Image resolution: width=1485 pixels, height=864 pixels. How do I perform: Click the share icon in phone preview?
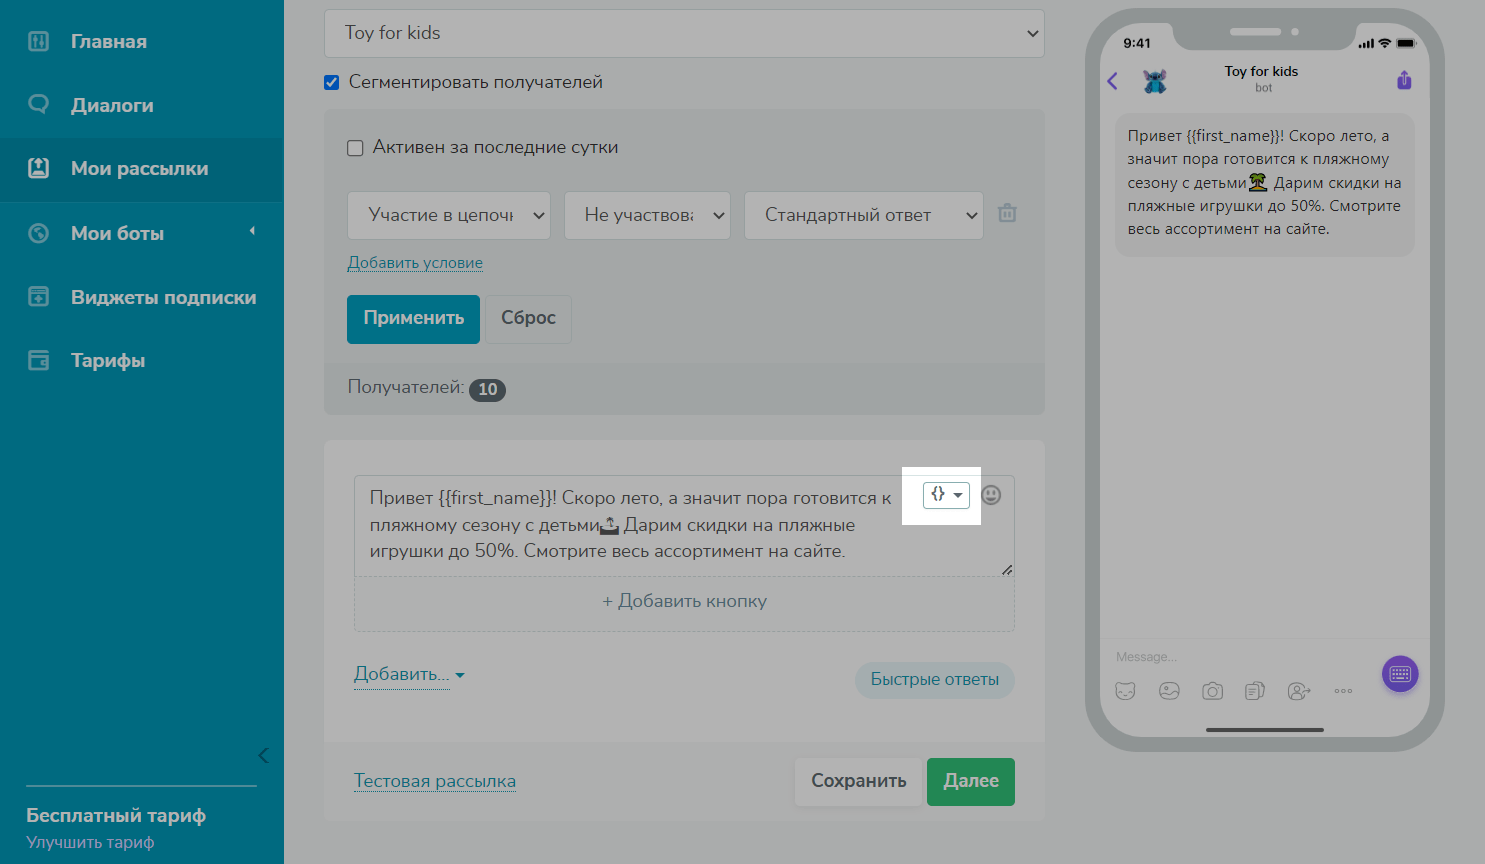tap(1404, 81)
